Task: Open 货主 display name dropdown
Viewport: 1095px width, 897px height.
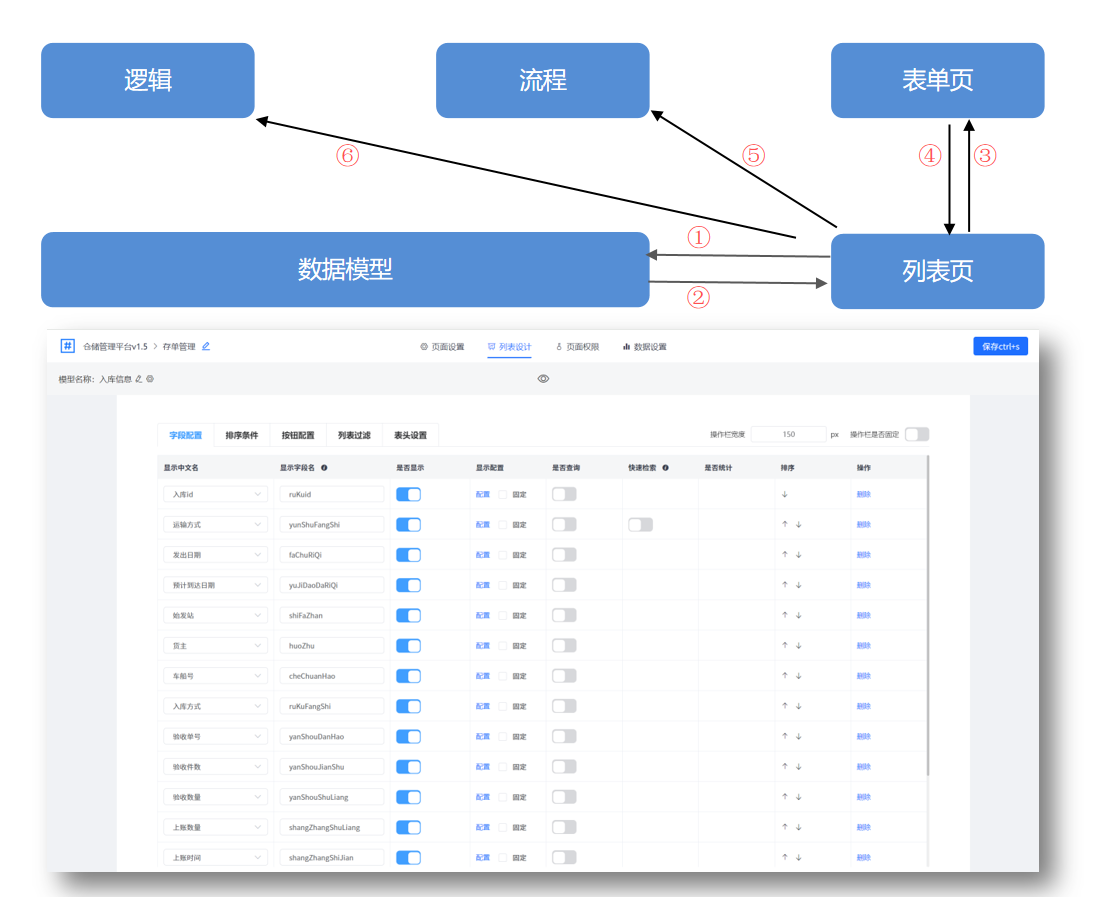Action: [215, 646]
